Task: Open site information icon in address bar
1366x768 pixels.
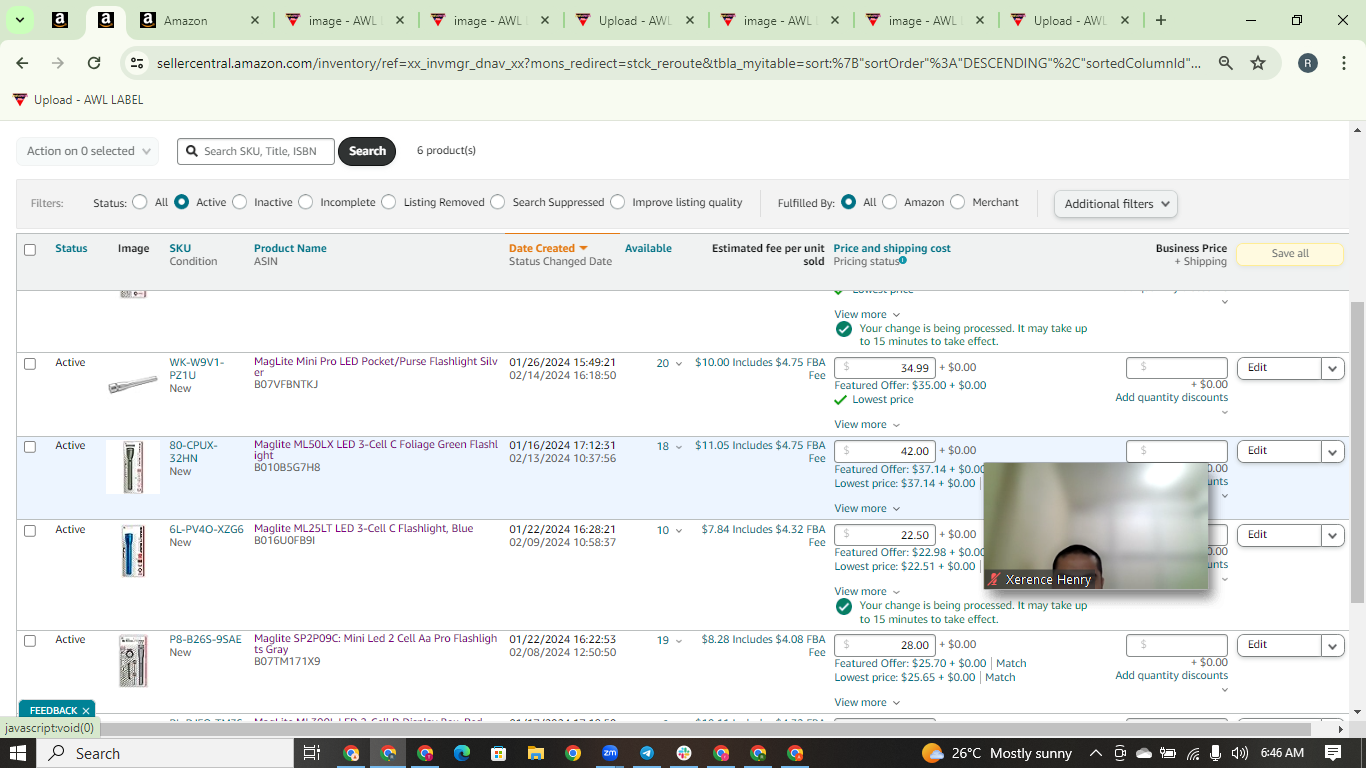Action: [x=137, y=63]
